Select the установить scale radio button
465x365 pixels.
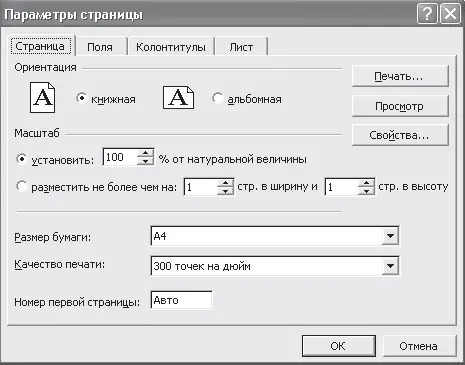point(22,159)
